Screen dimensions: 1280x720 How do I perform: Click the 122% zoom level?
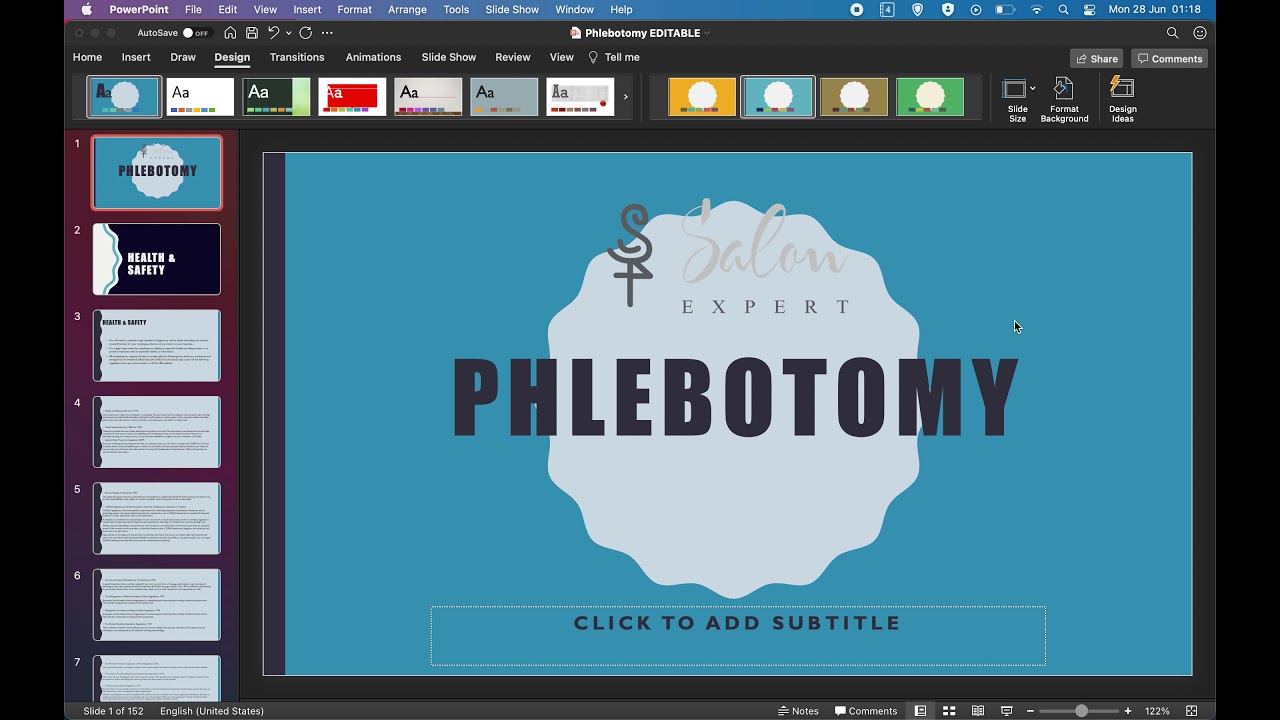point(1158,711)
